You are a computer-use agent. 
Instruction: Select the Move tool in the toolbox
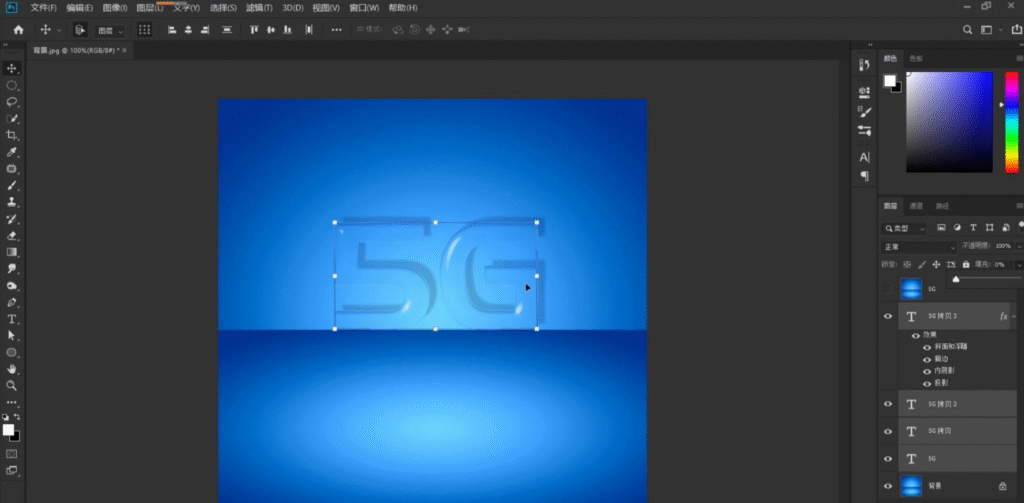[x=11, y=69]
